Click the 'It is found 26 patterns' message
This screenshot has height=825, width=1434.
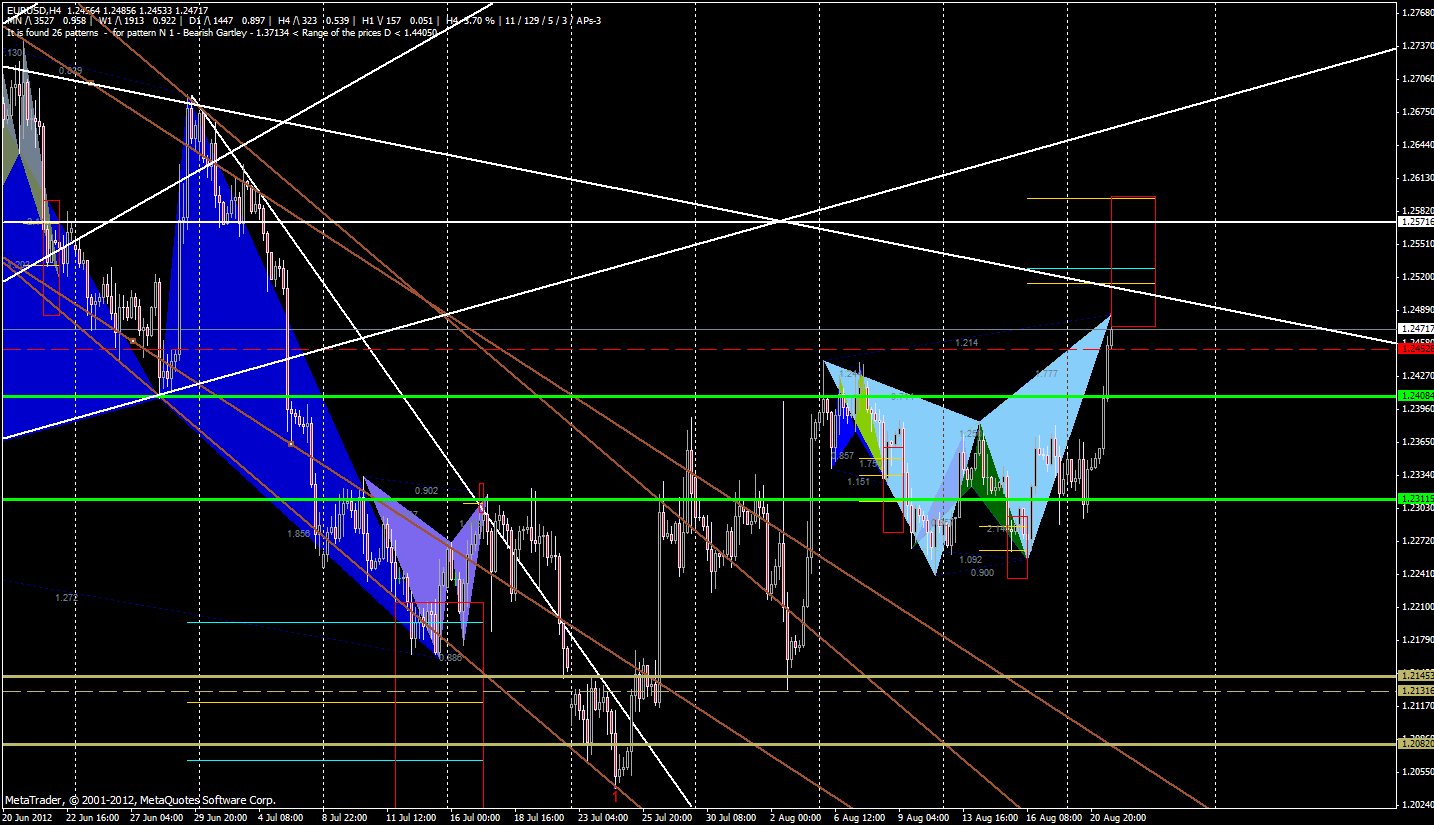tap(53, 33)
